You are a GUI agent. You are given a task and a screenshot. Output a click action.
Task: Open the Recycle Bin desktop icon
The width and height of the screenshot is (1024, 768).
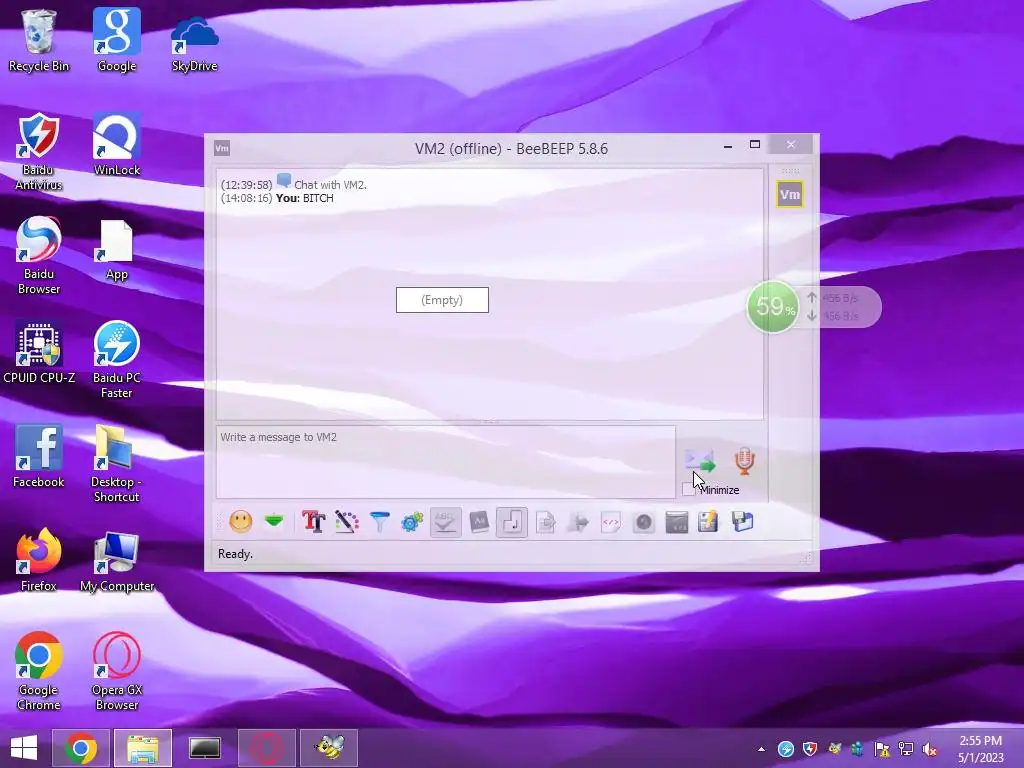pyautogui.click(x=39, y=40)
